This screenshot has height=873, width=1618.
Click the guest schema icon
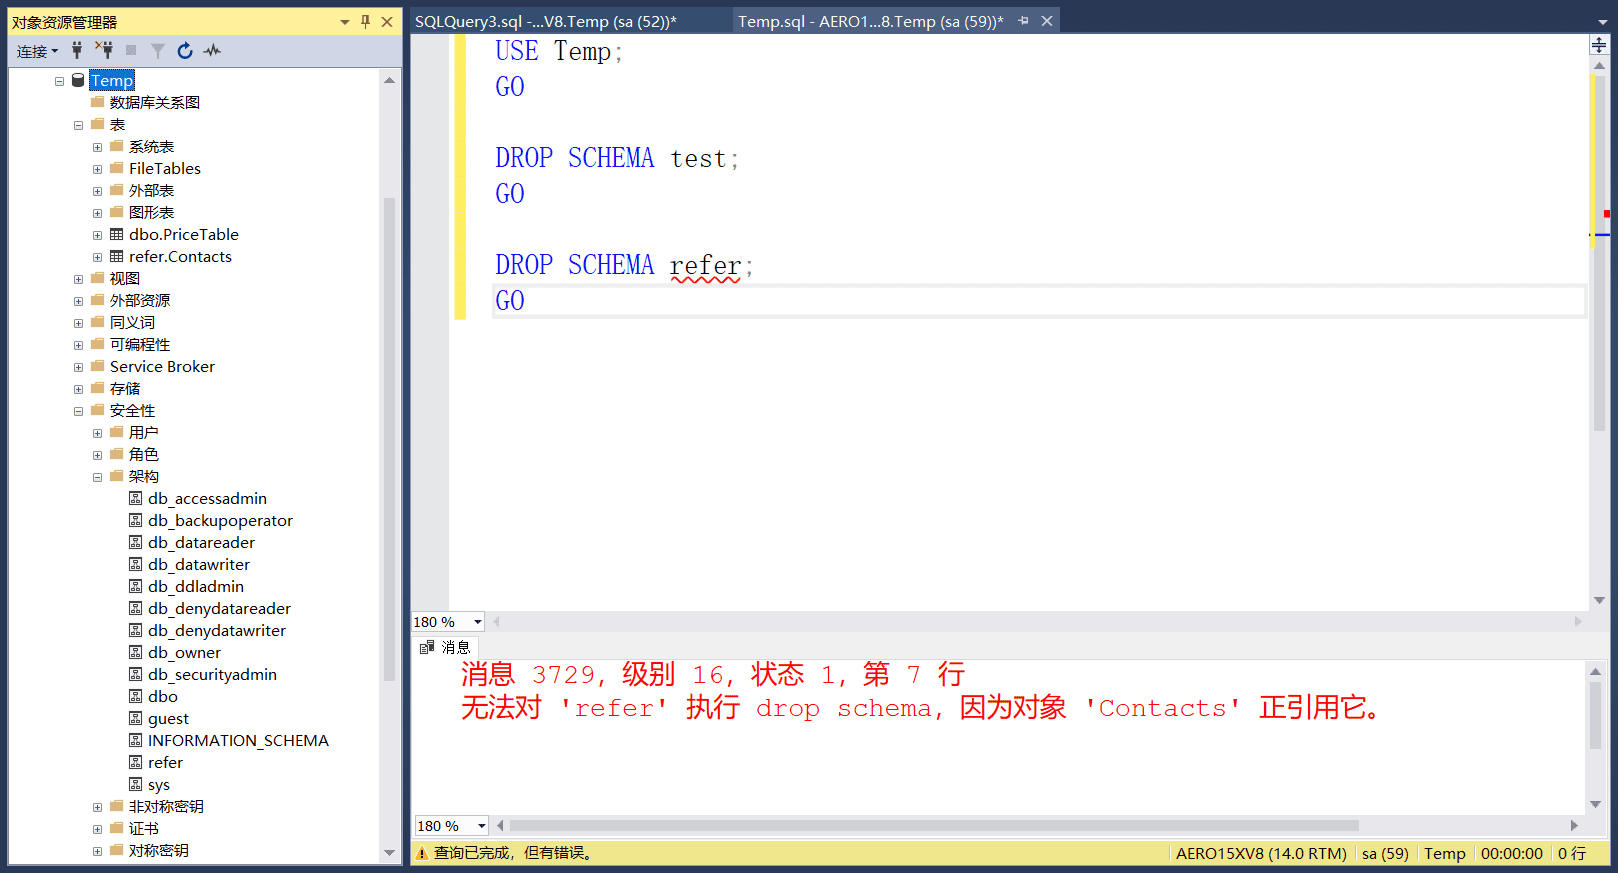pos(136,718)
